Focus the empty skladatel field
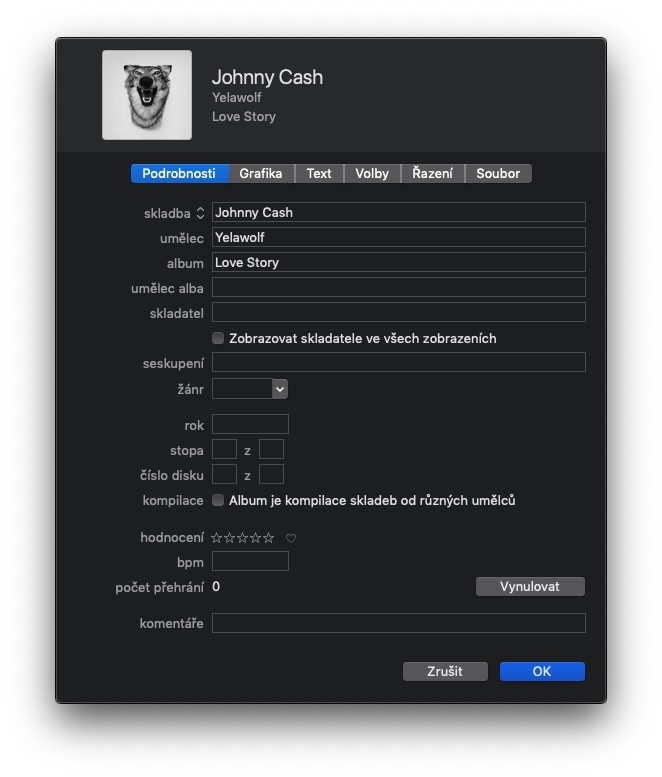The height and width of the screenshot is (777, 662). coord(399,312)
